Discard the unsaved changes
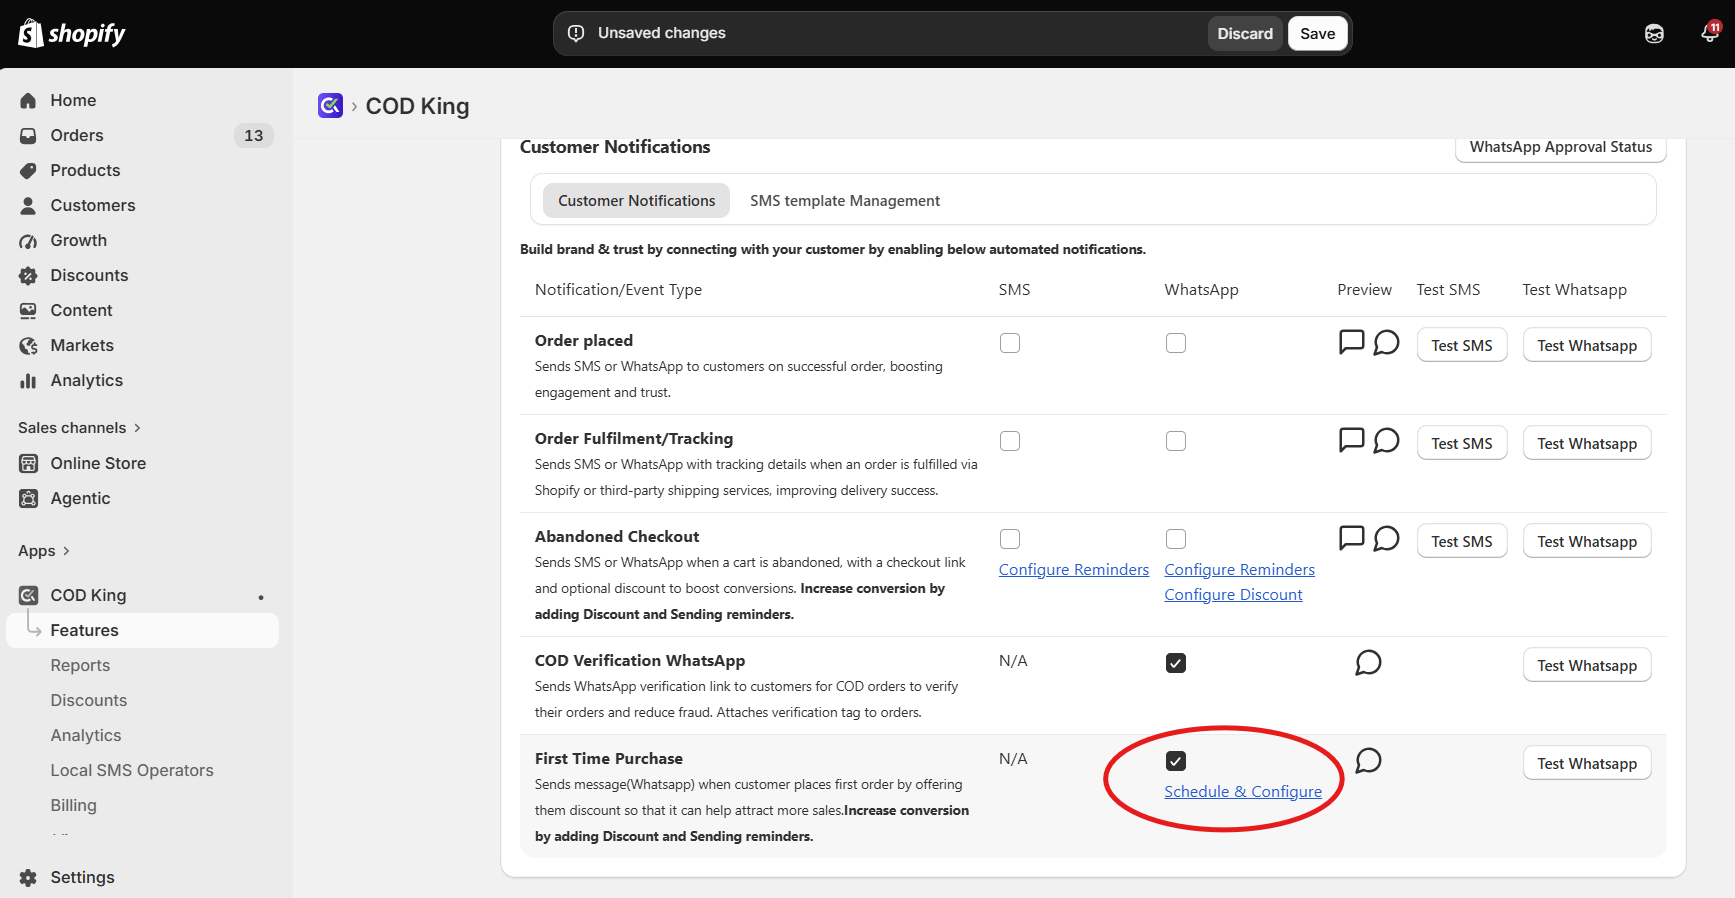This screenshot has height=898, width=1735. tap(1245, 34)
